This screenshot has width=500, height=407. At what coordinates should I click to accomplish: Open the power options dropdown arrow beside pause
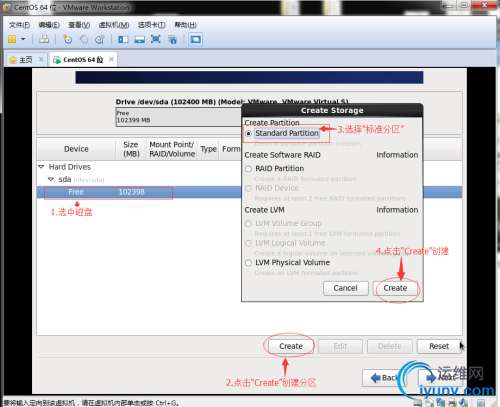point(23,39)
